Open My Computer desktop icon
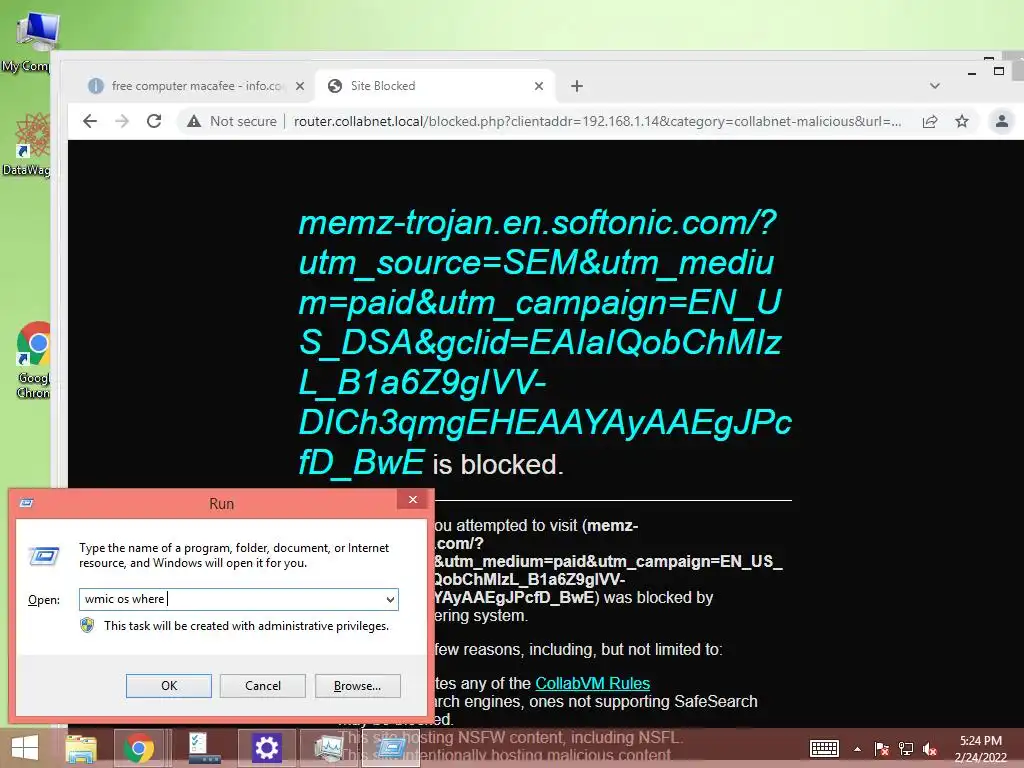Screen dimensions: 1024x768 (x=33, y=42)
